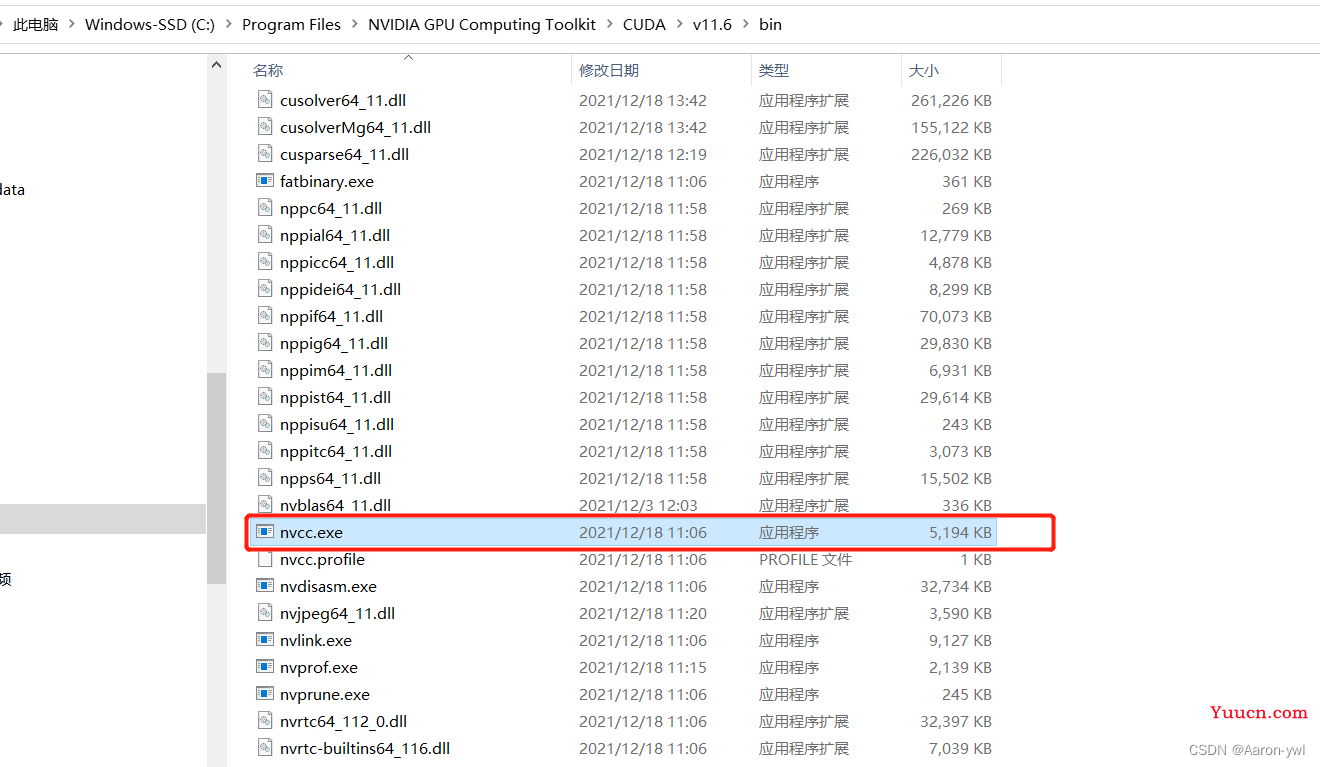
Task: Click the nvrtc-builtins64_116.dll file icon
Action: pyautogui.click(x=265, y=748)
